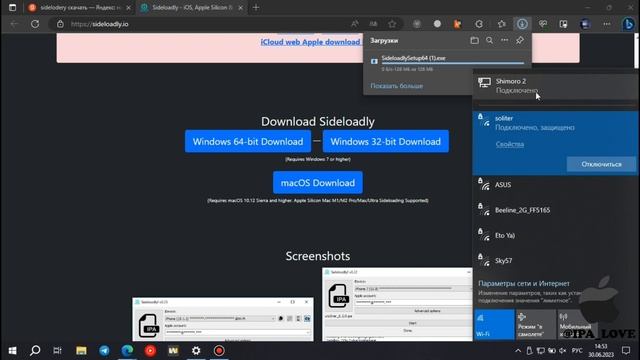Open a new browser tab

tap(256, 8)
